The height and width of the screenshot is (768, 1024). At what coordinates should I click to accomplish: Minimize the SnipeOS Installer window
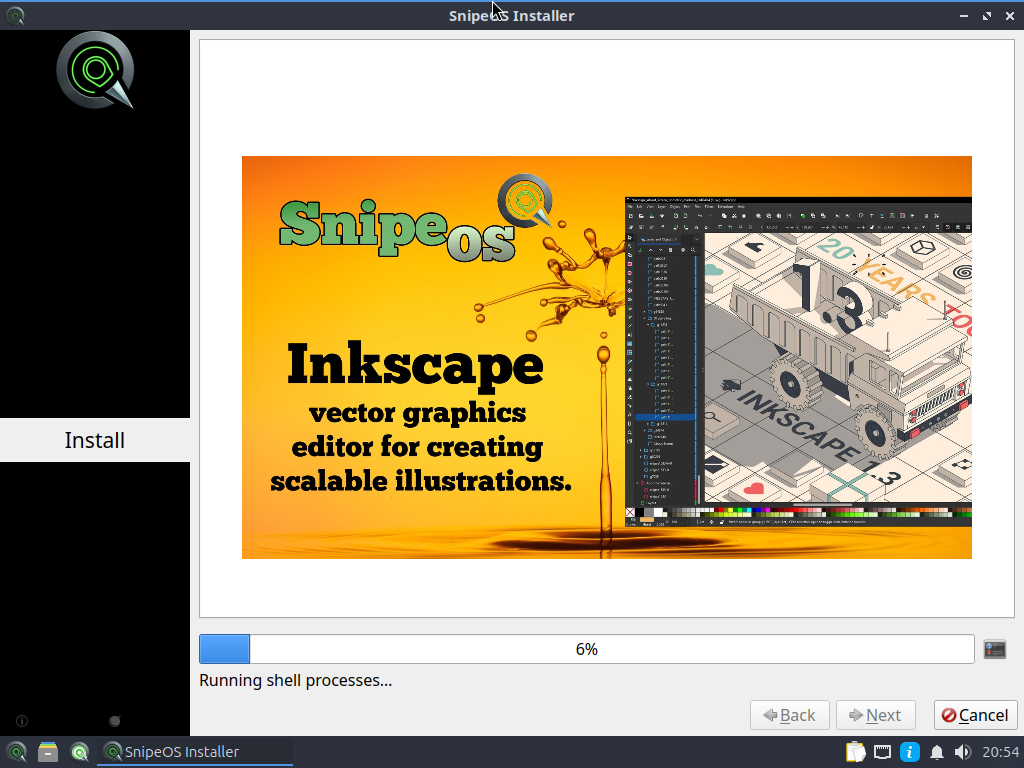[x=963, y=16]
